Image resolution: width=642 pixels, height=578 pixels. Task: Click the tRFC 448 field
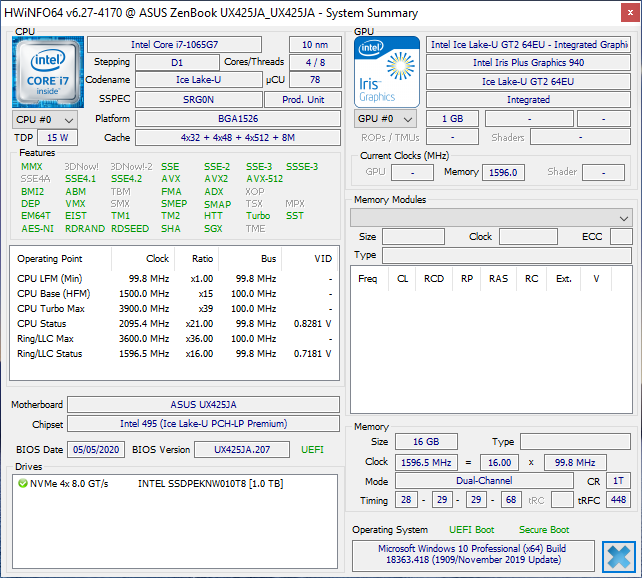coord(618,499)
